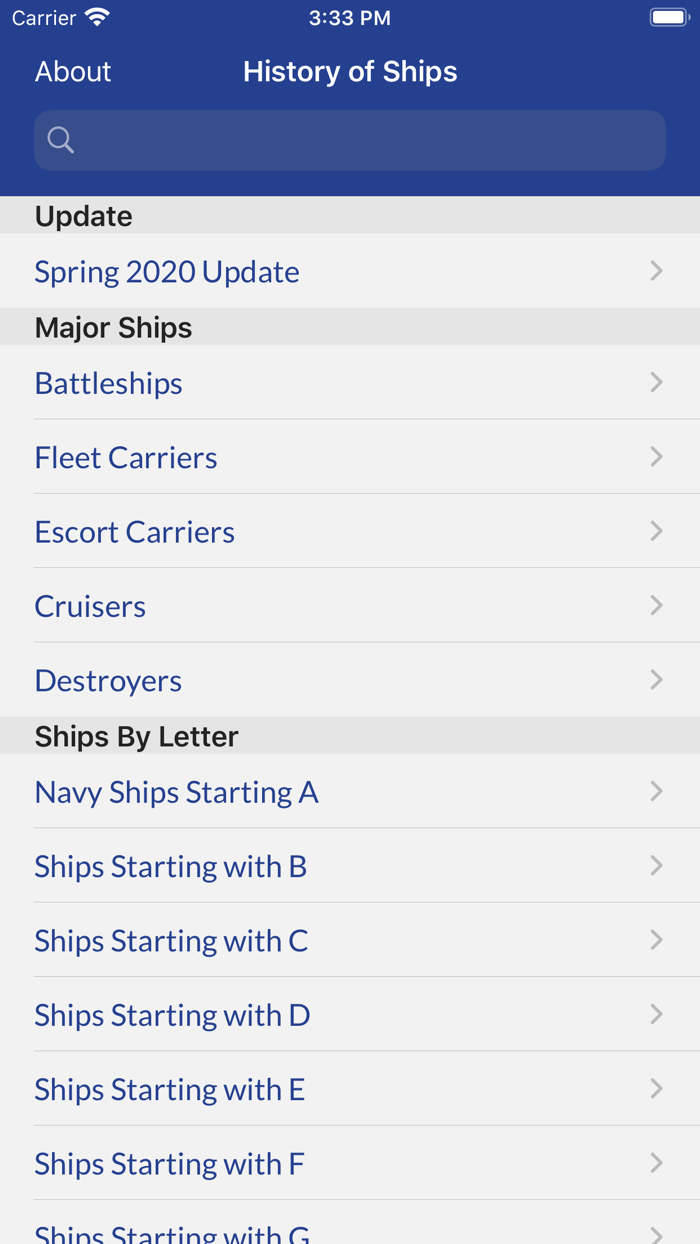Tap the History of Ships title
Image resolution: width=700 pixels, height=1244 pixels.
pyautogui.click(x=349, y=71)
